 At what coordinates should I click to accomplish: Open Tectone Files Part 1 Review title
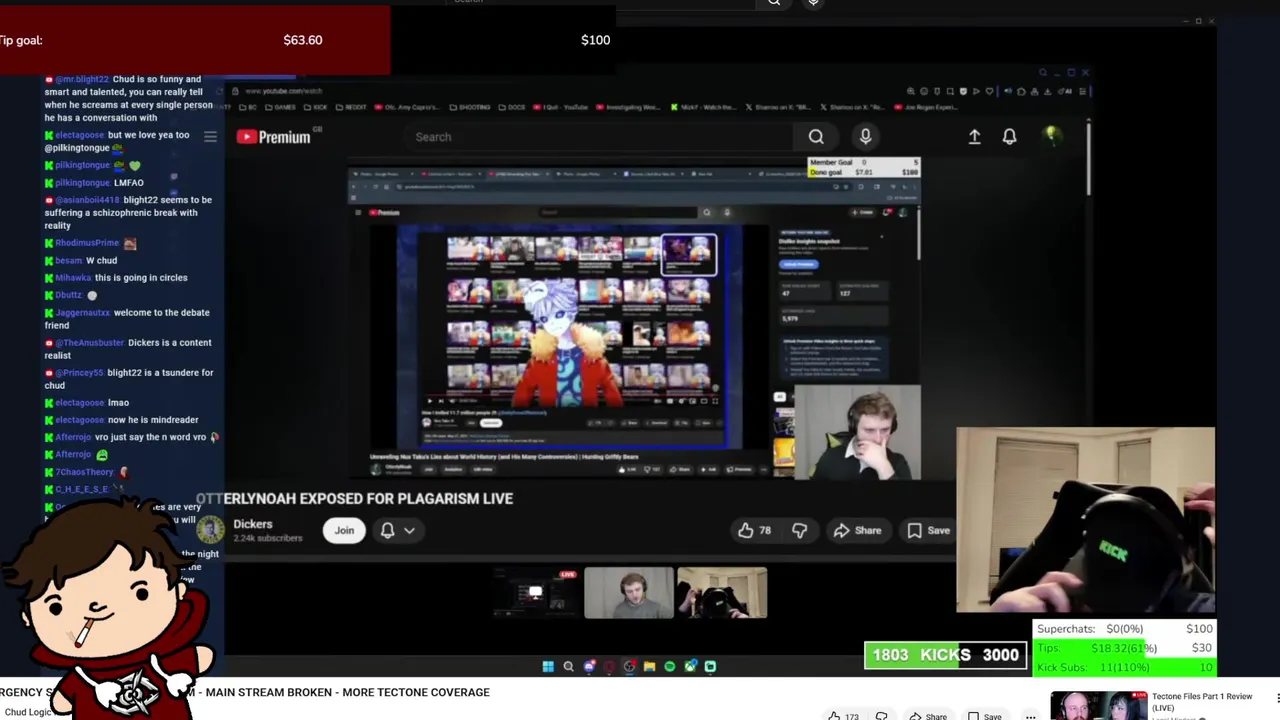[x=1202, y=702]
